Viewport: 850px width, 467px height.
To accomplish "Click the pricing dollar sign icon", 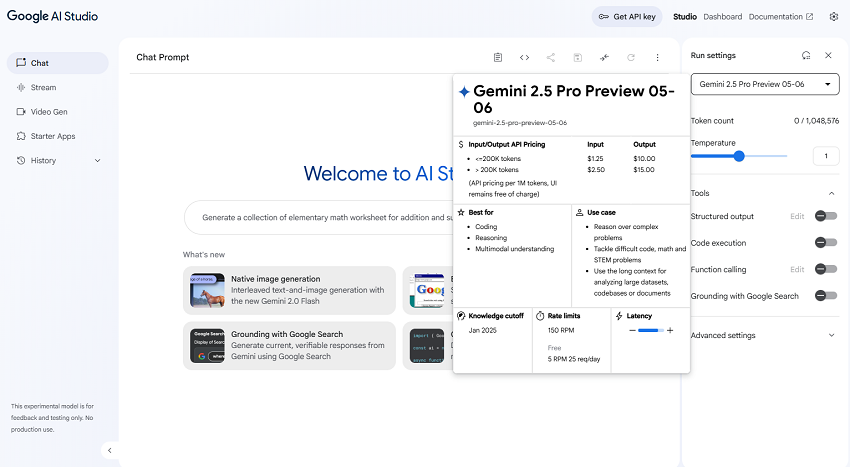I will tap(461, 144).
